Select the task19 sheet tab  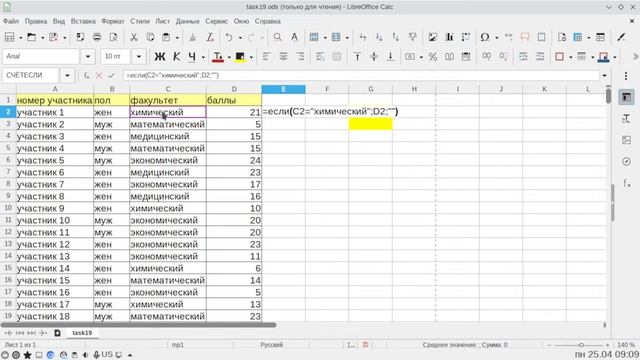click(82, 333)
